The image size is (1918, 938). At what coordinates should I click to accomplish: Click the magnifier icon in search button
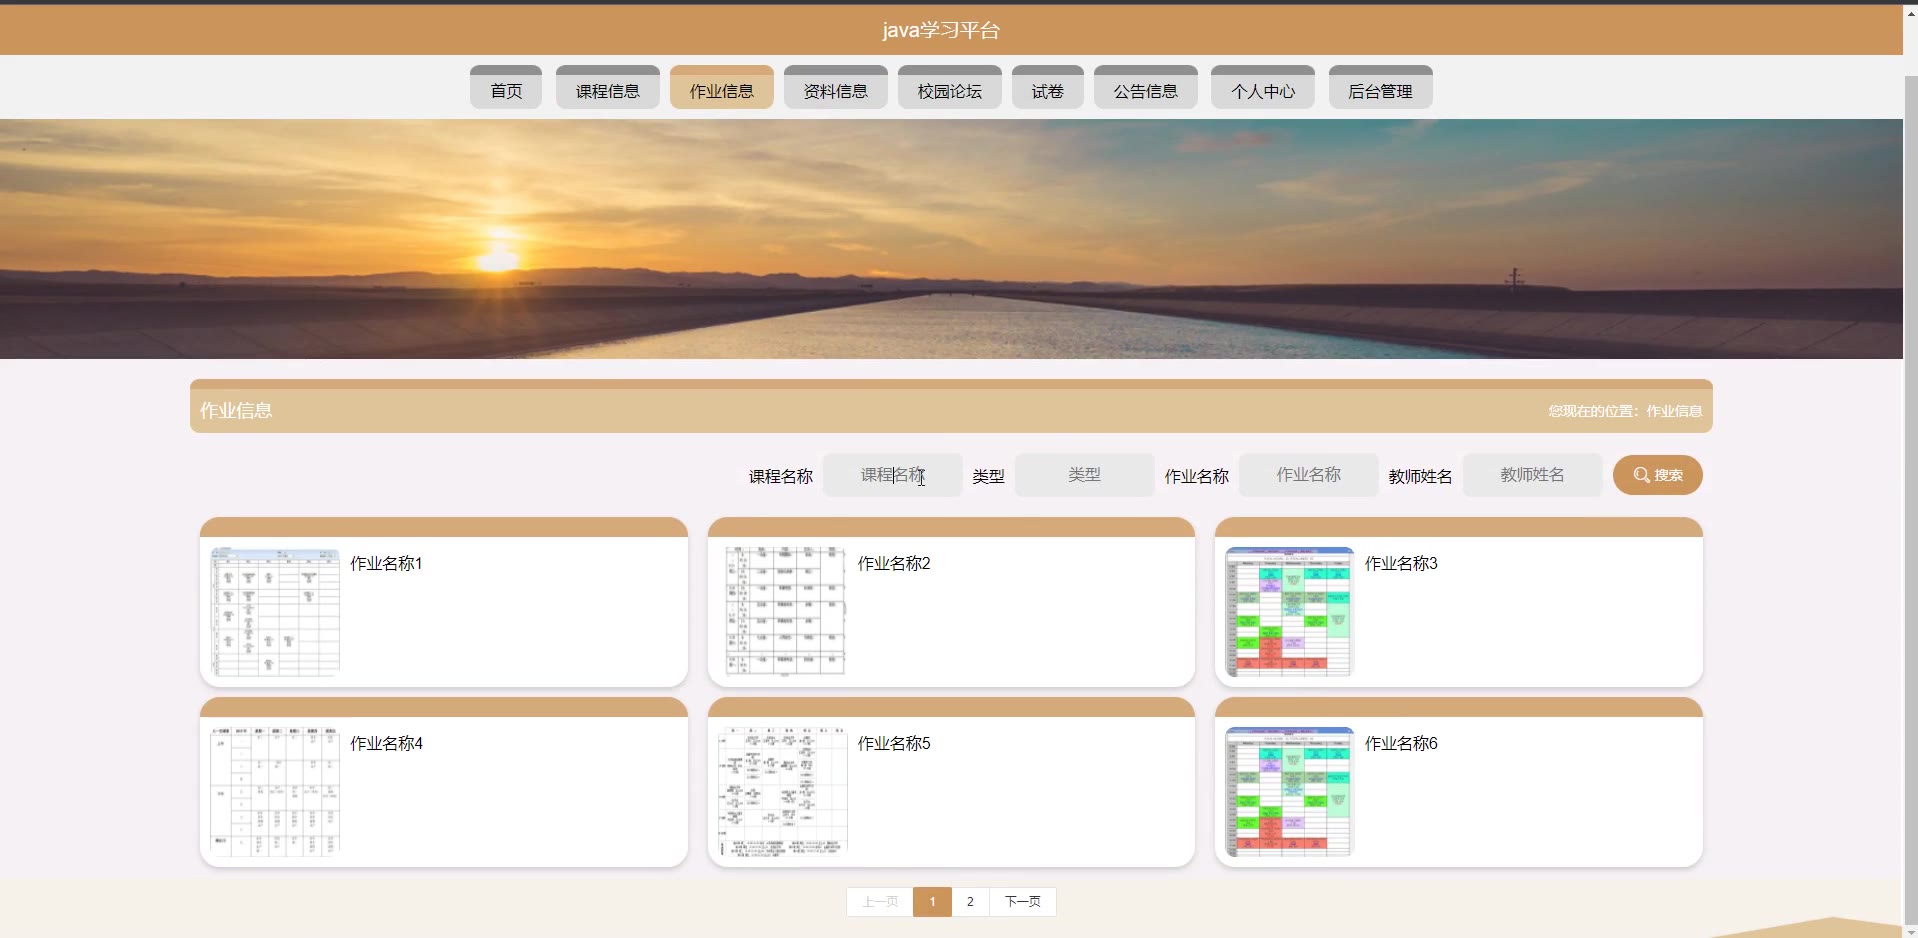point(1641,475)
